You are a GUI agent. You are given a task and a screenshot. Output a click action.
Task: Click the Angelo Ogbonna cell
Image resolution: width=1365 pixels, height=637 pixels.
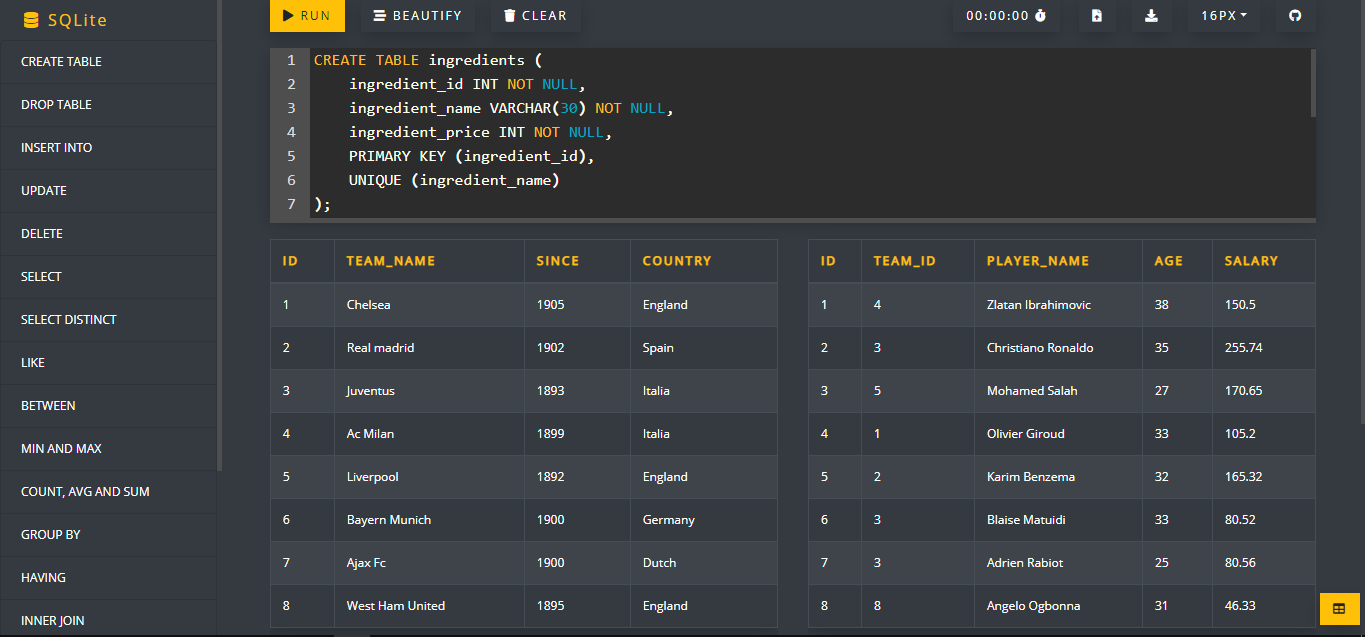[1058, 606]
